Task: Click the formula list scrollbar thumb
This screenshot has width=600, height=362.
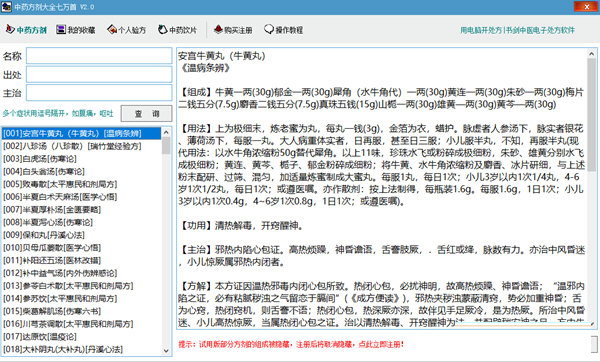Action: coord(166,146)
